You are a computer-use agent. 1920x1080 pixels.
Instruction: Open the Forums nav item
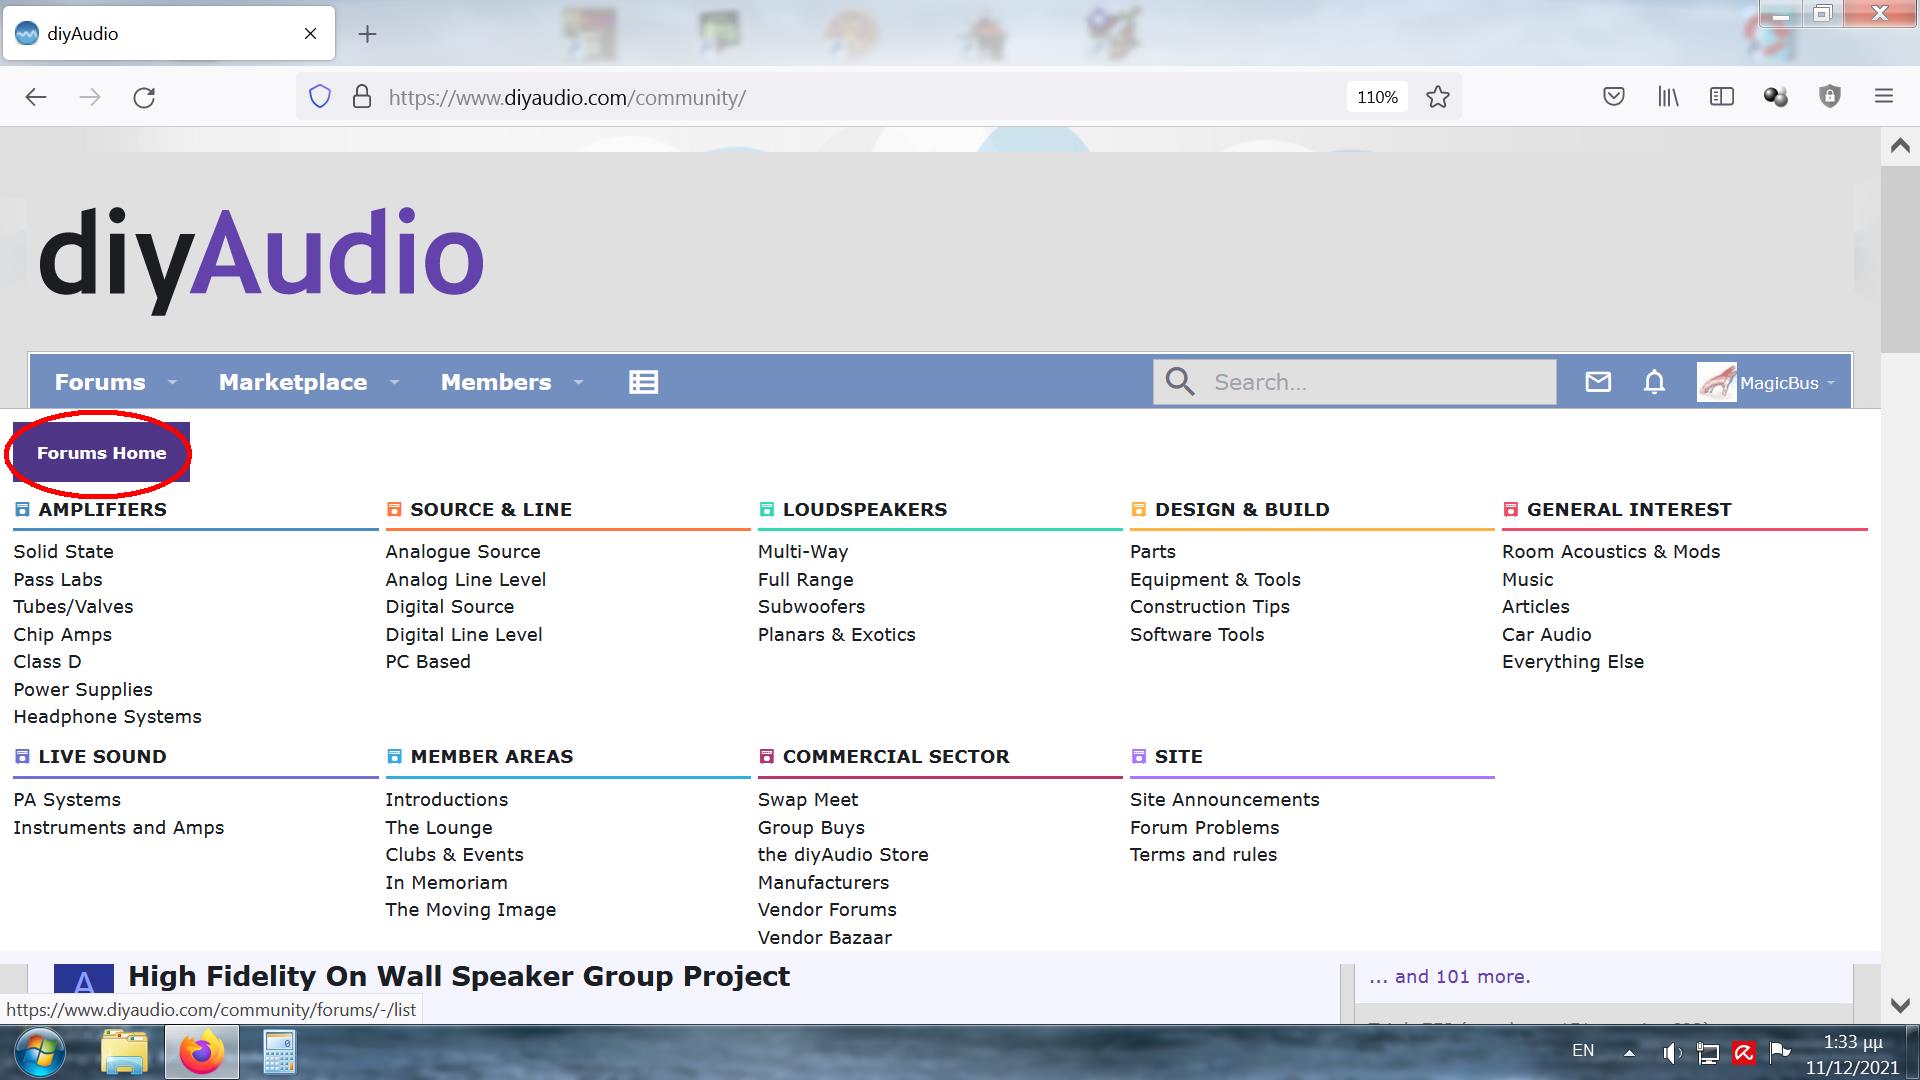(x=100, y=382)
